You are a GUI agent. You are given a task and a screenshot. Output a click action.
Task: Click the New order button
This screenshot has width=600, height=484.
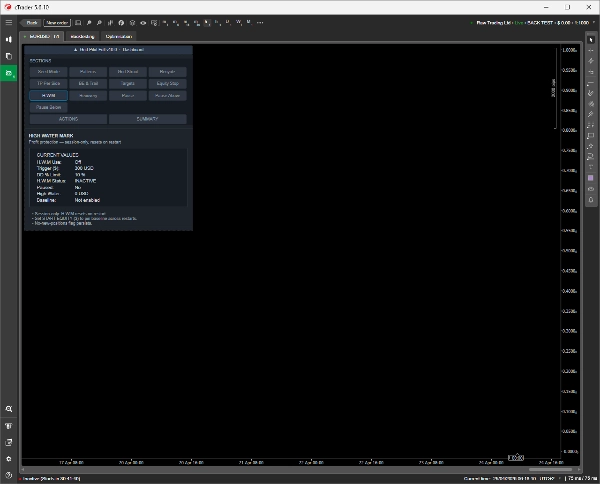[x=57, y=23]
